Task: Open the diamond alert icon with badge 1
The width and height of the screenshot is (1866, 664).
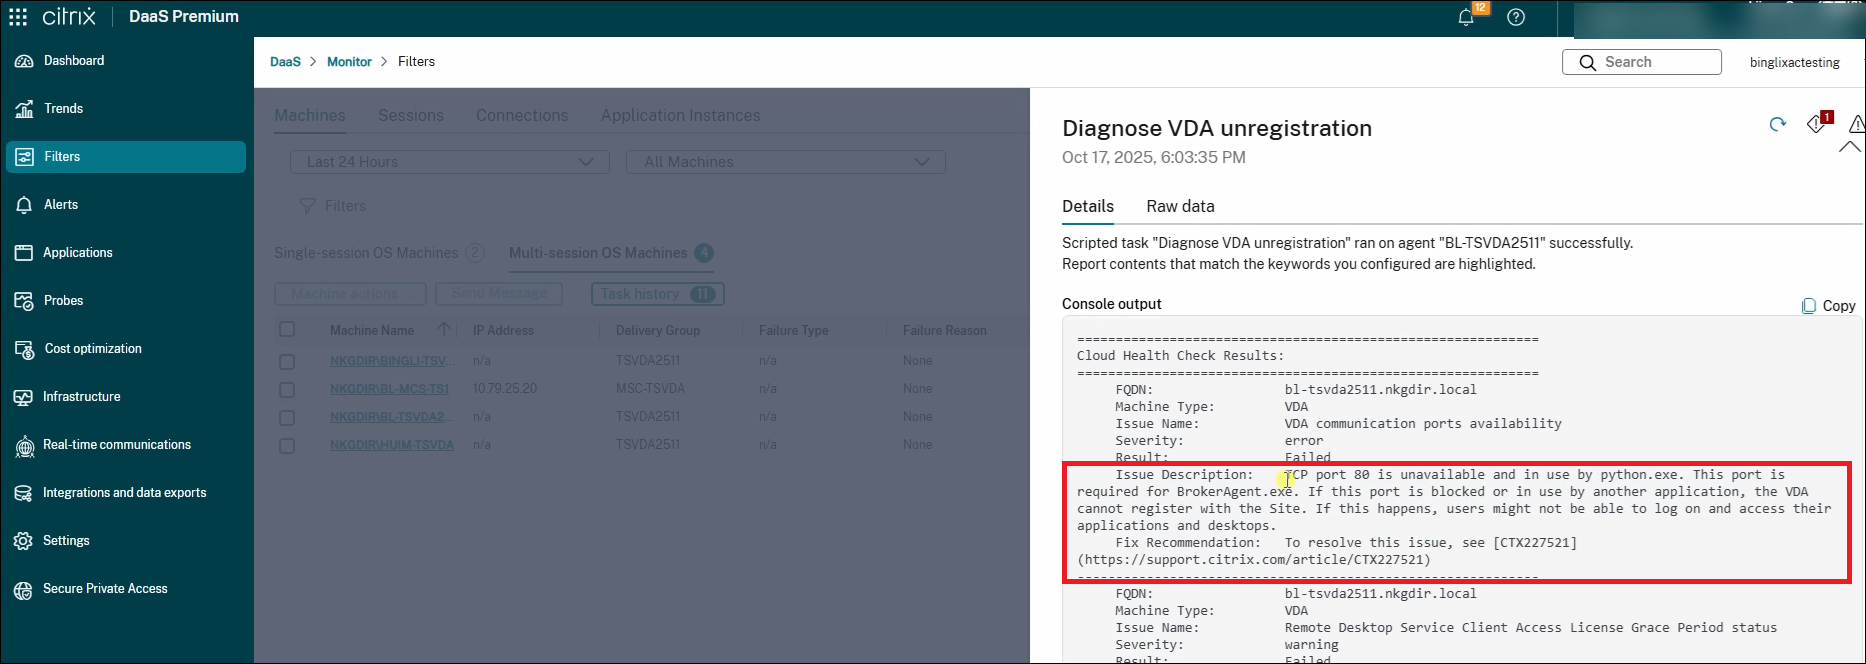Action: pos(1818,123)
